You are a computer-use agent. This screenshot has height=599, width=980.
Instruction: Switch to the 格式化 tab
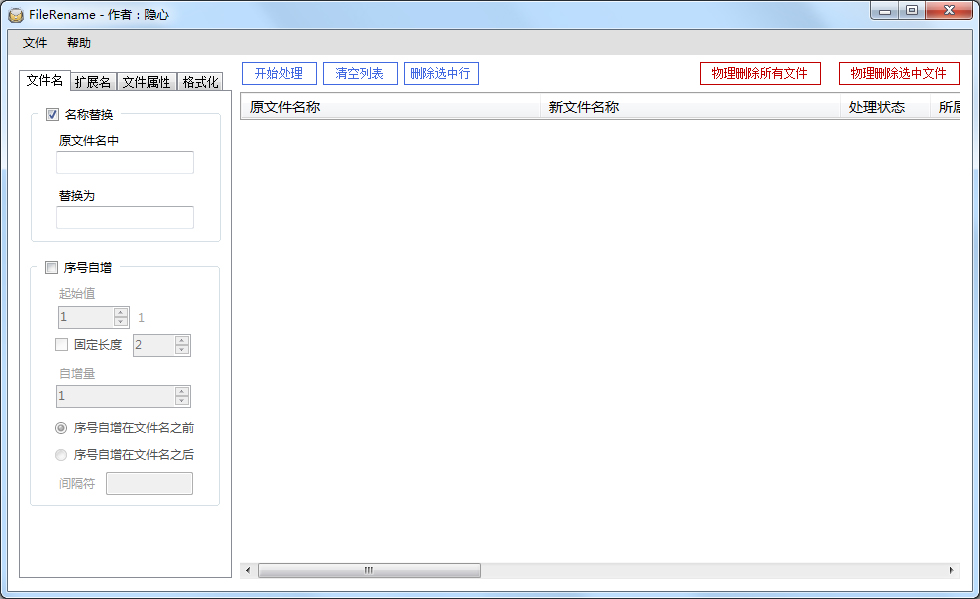[200, 82]
